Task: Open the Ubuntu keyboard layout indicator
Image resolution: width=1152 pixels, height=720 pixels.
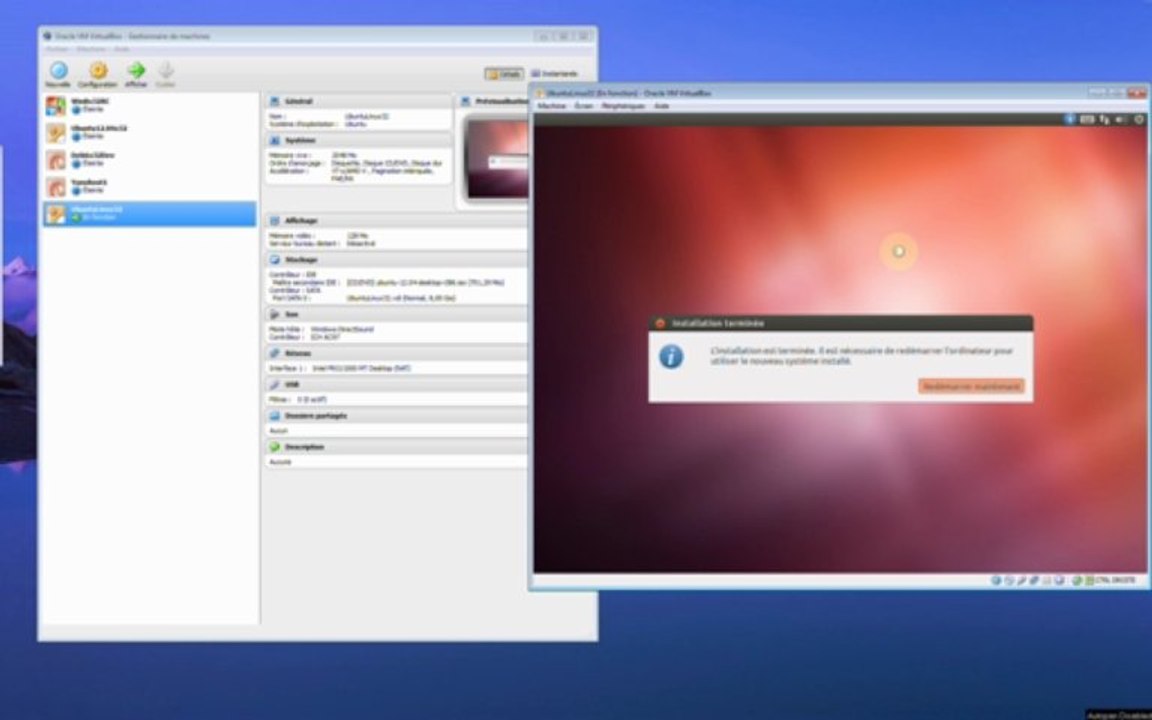Action: point(1087,119)
